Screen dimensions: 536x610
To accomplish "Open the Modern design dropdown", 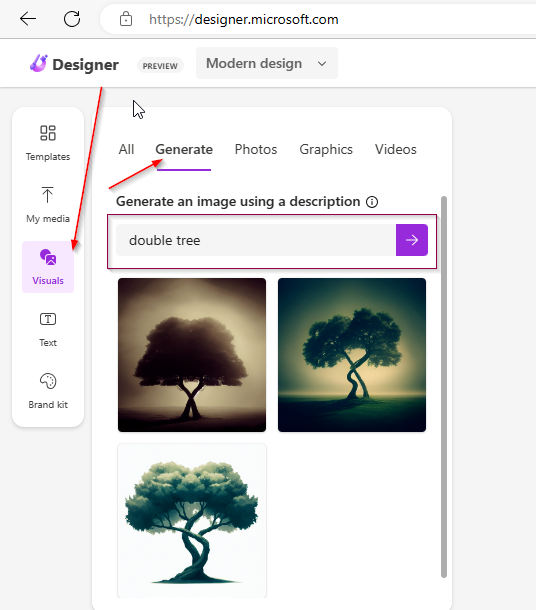I will [x=266, y=63].
